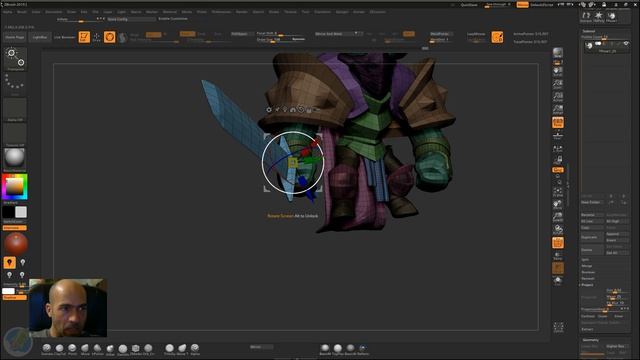Open the LightBox button
Viewport: 640px width, 360px height.
pyautogui.click(x=40, y=37)
